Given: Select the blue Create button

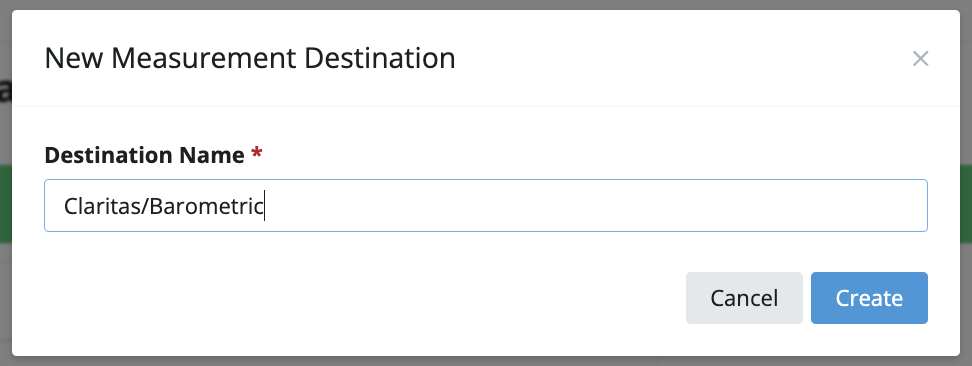Looking at the screenshot, I should pyautogui.click(x=869, y=298).
